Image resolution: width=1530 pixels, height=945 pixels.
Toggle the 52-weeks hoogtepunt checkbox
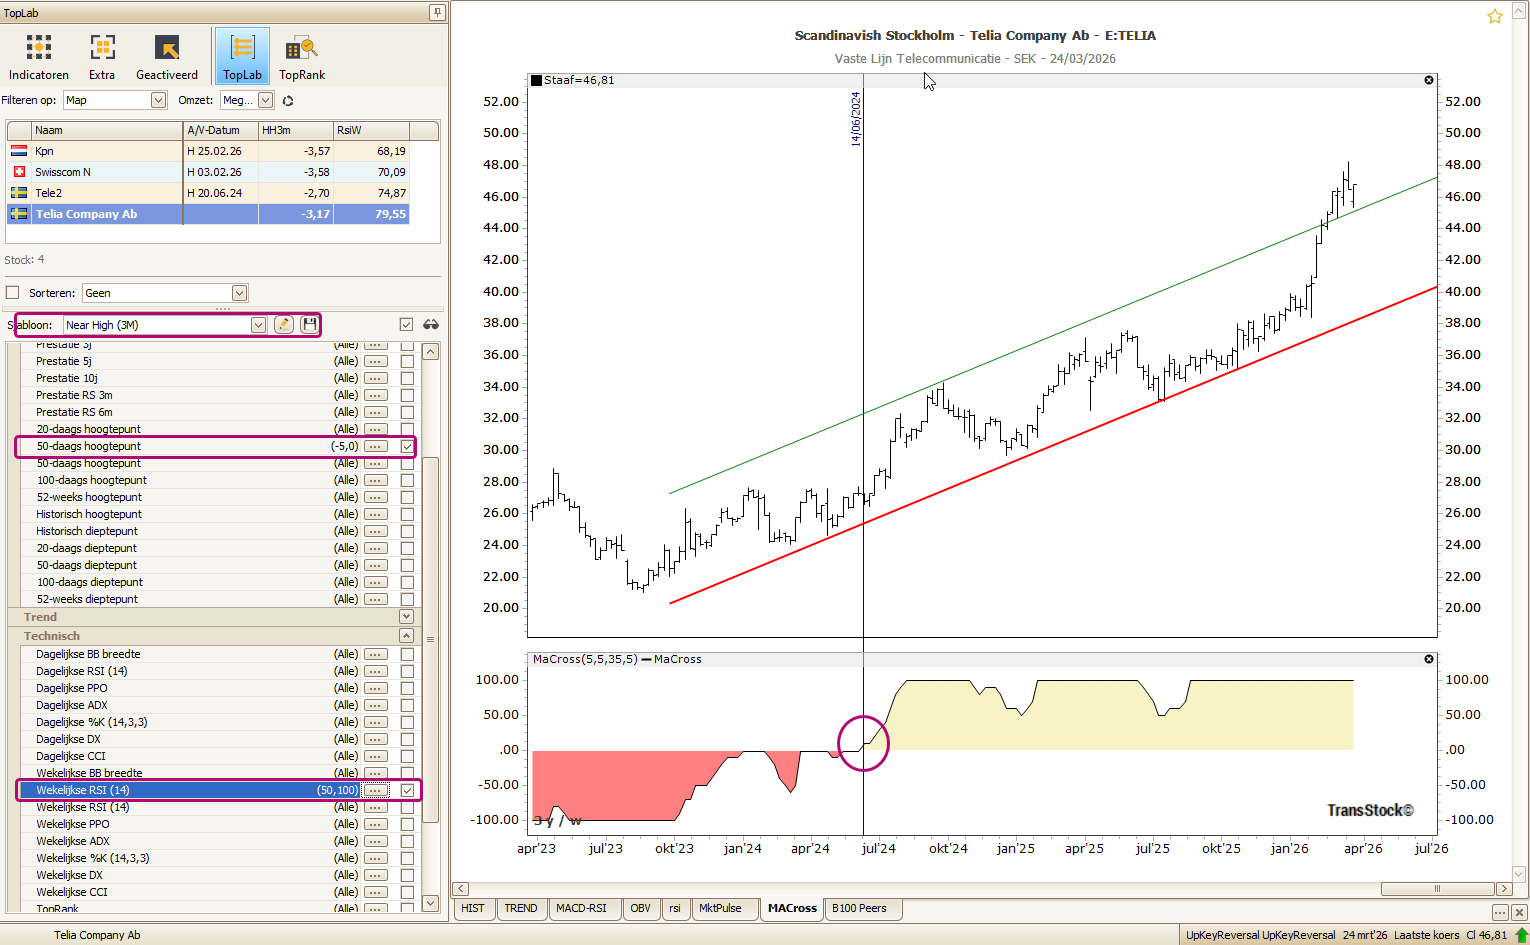pos(407,497)
